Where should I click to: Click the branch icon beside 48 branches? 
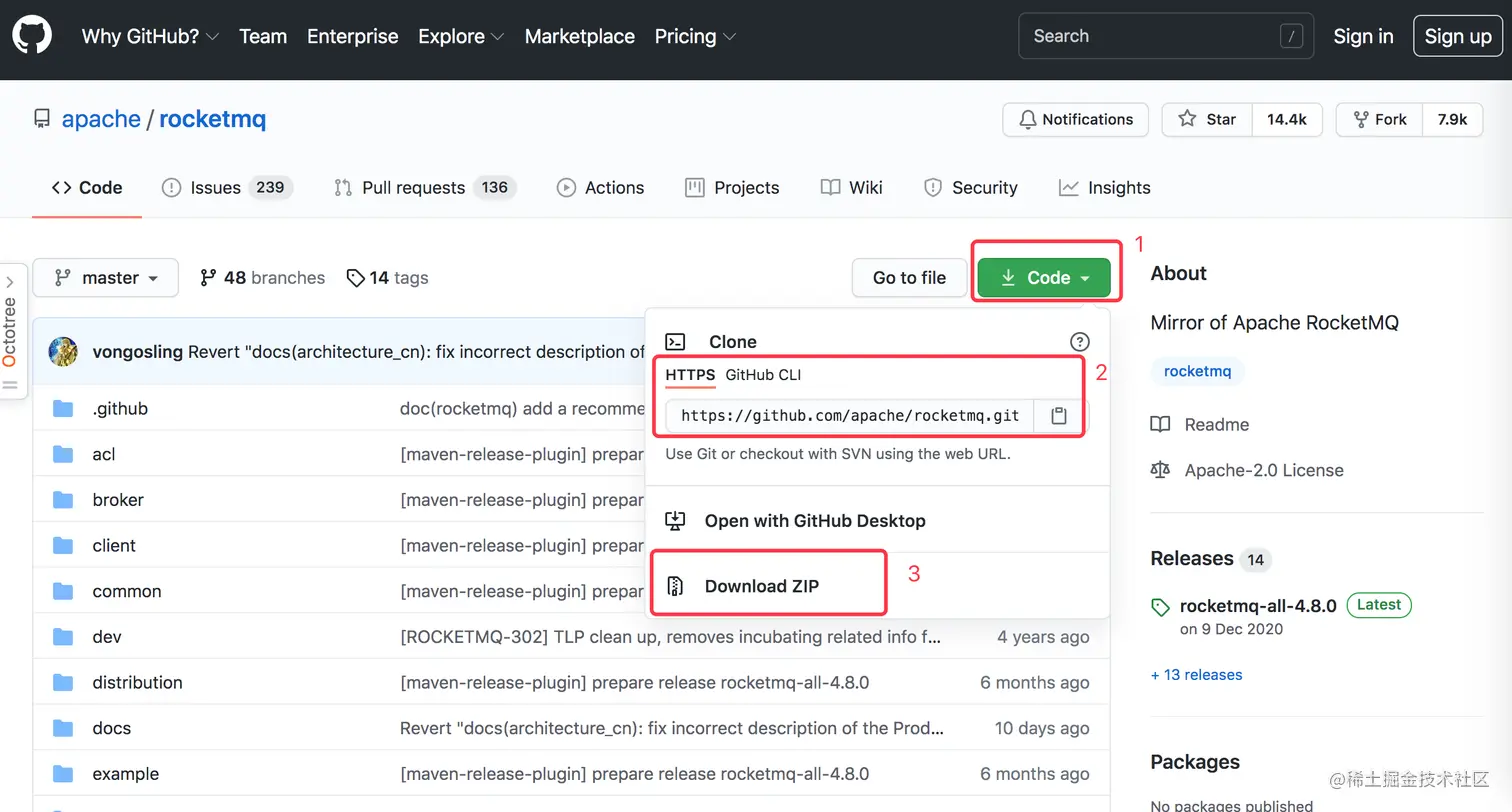(x=208, y=277)
